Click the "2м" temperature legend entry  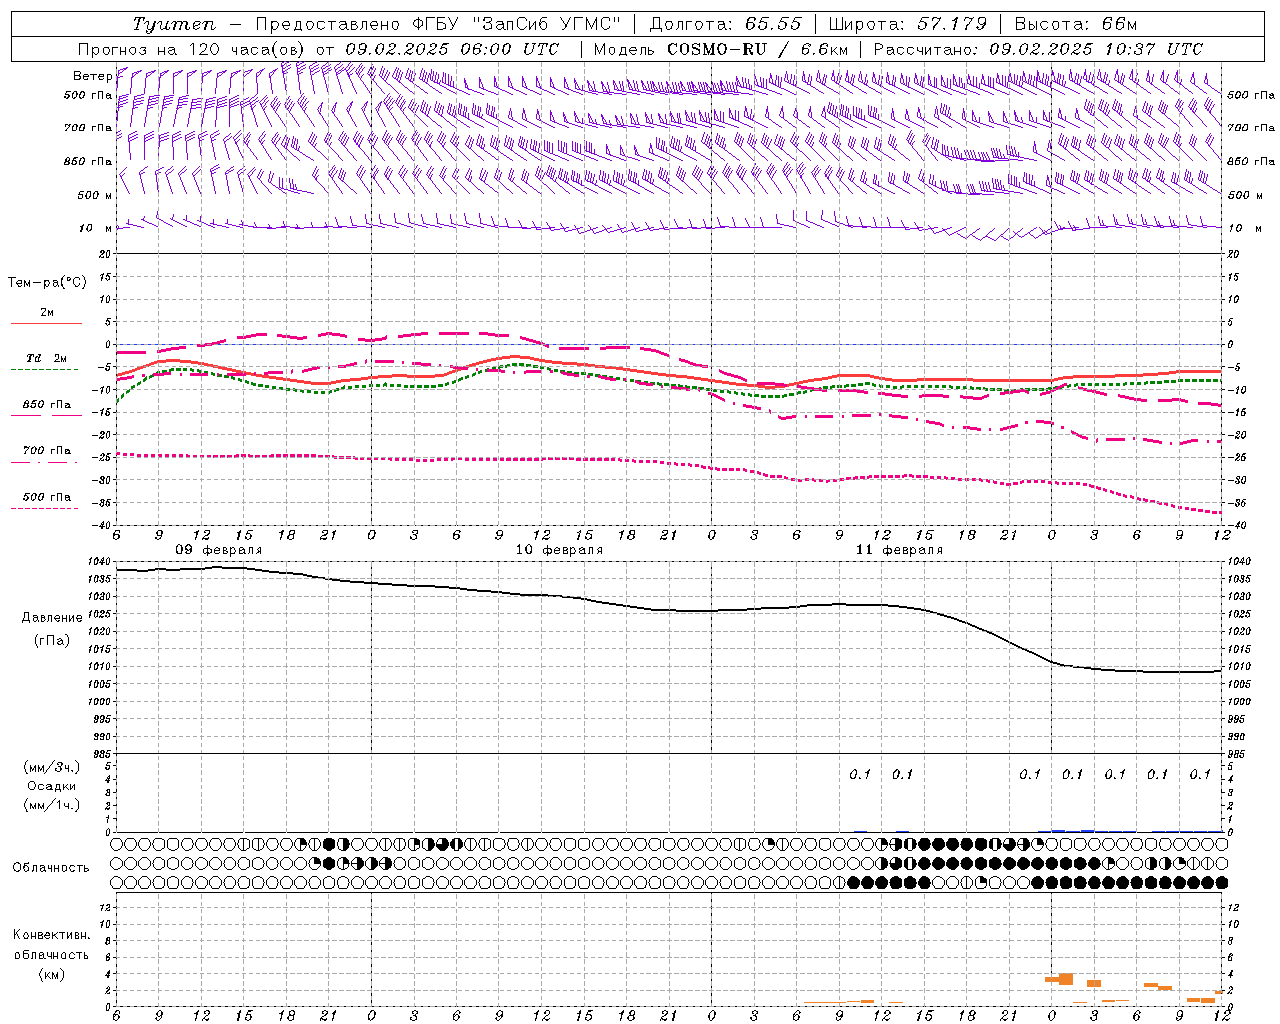47,312
